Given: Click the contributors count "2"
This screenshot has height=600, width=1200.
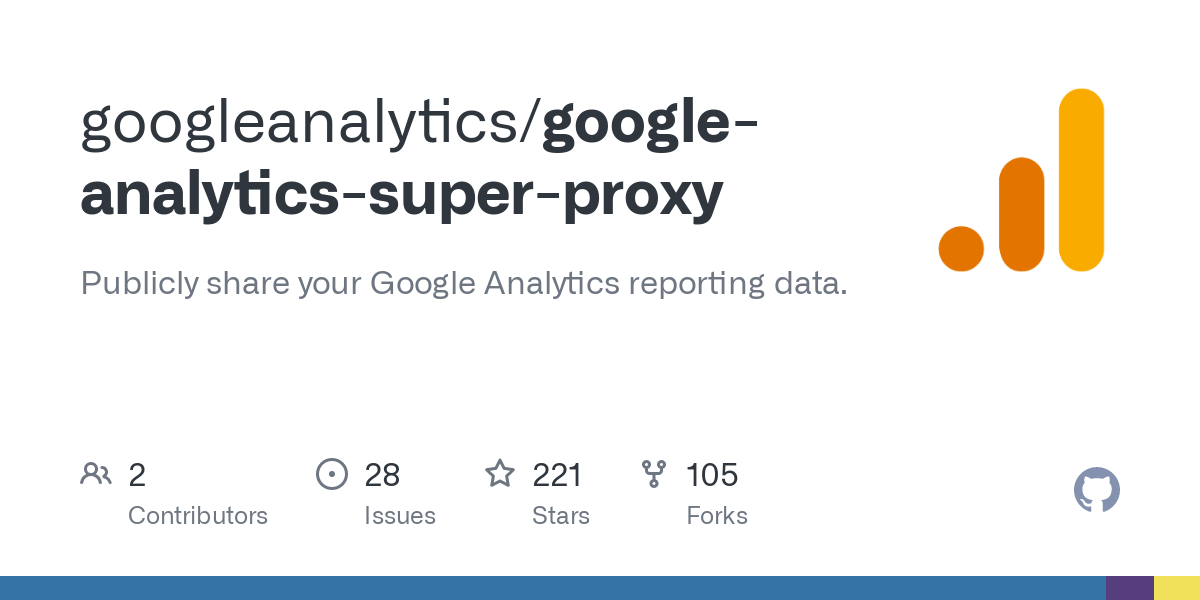Looking at the screenshot, I should [137, 475].
